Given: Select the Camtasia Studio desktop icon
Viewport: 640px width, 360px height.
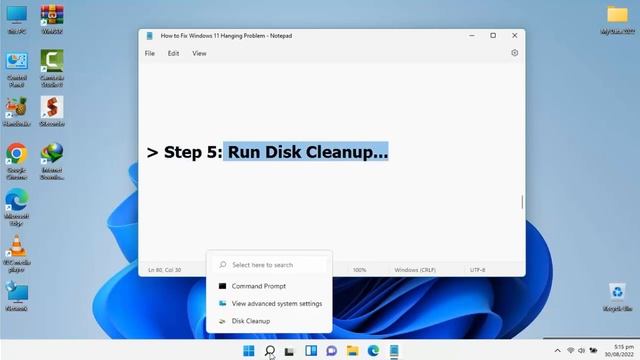Looking at the screenshot, I should click(52, 69).
